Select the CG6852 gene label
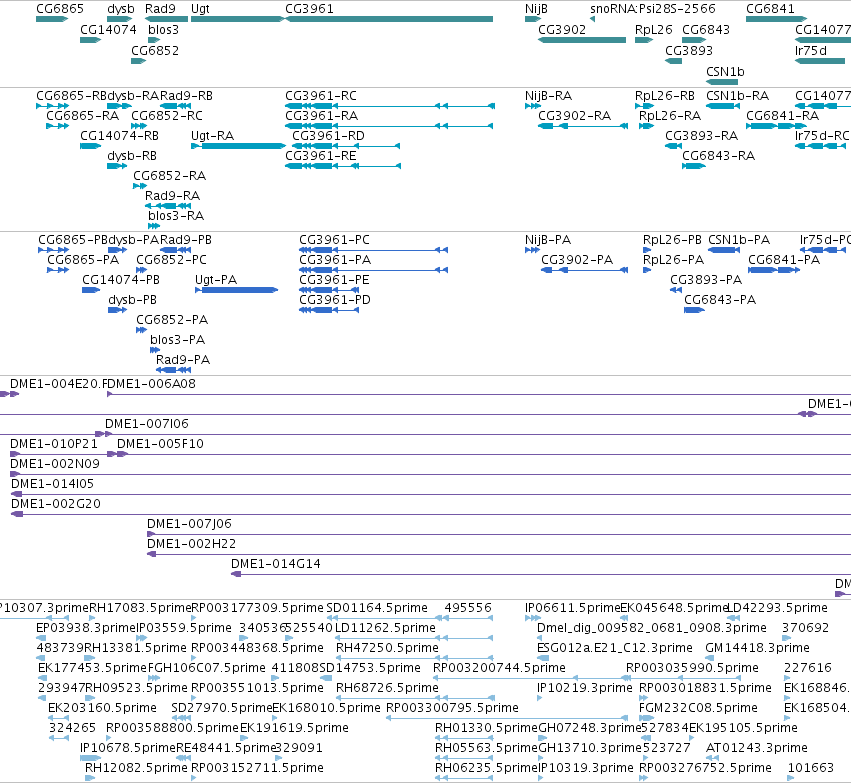The height and width of the screenshot is (783, 851). coord(155,50)
